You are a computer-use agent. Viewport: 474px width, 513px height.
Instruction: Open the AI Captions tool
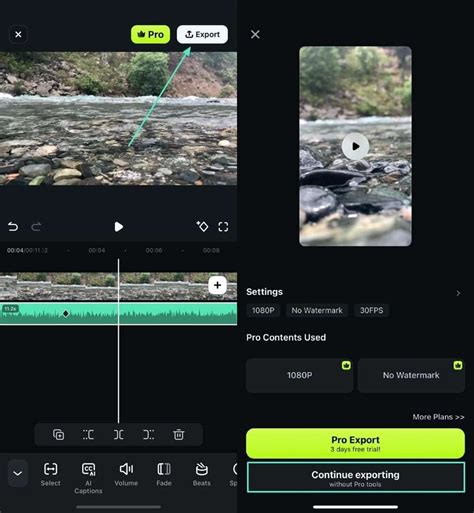point(88,478)
